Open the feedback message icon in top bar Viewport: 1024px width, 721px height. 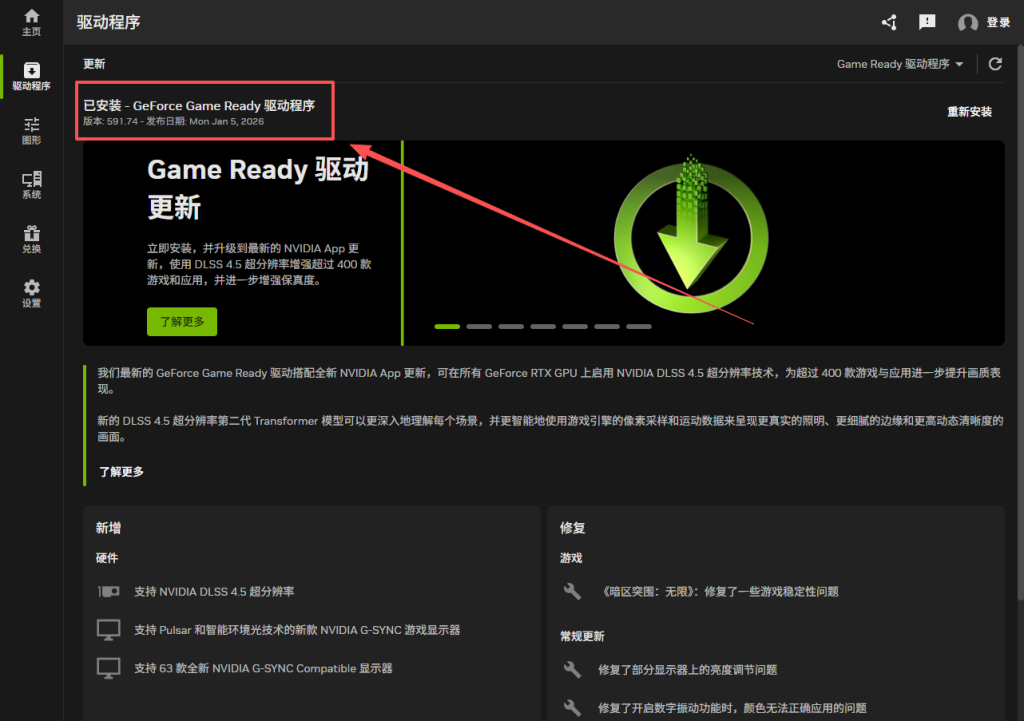pyautogui.click(x=927, y=22)
